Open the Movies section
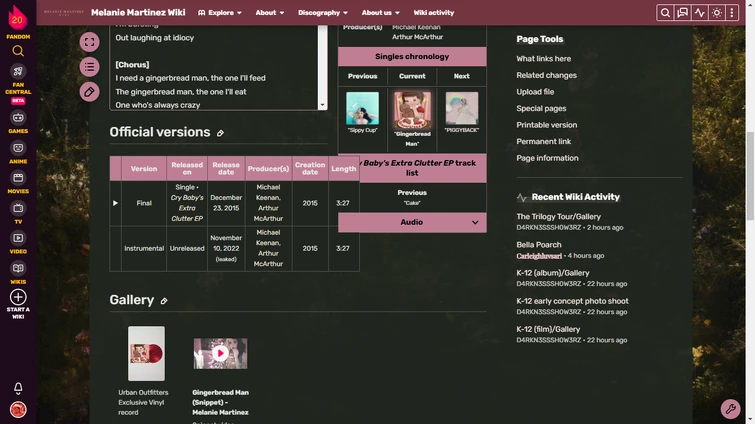 click(18, 182)
